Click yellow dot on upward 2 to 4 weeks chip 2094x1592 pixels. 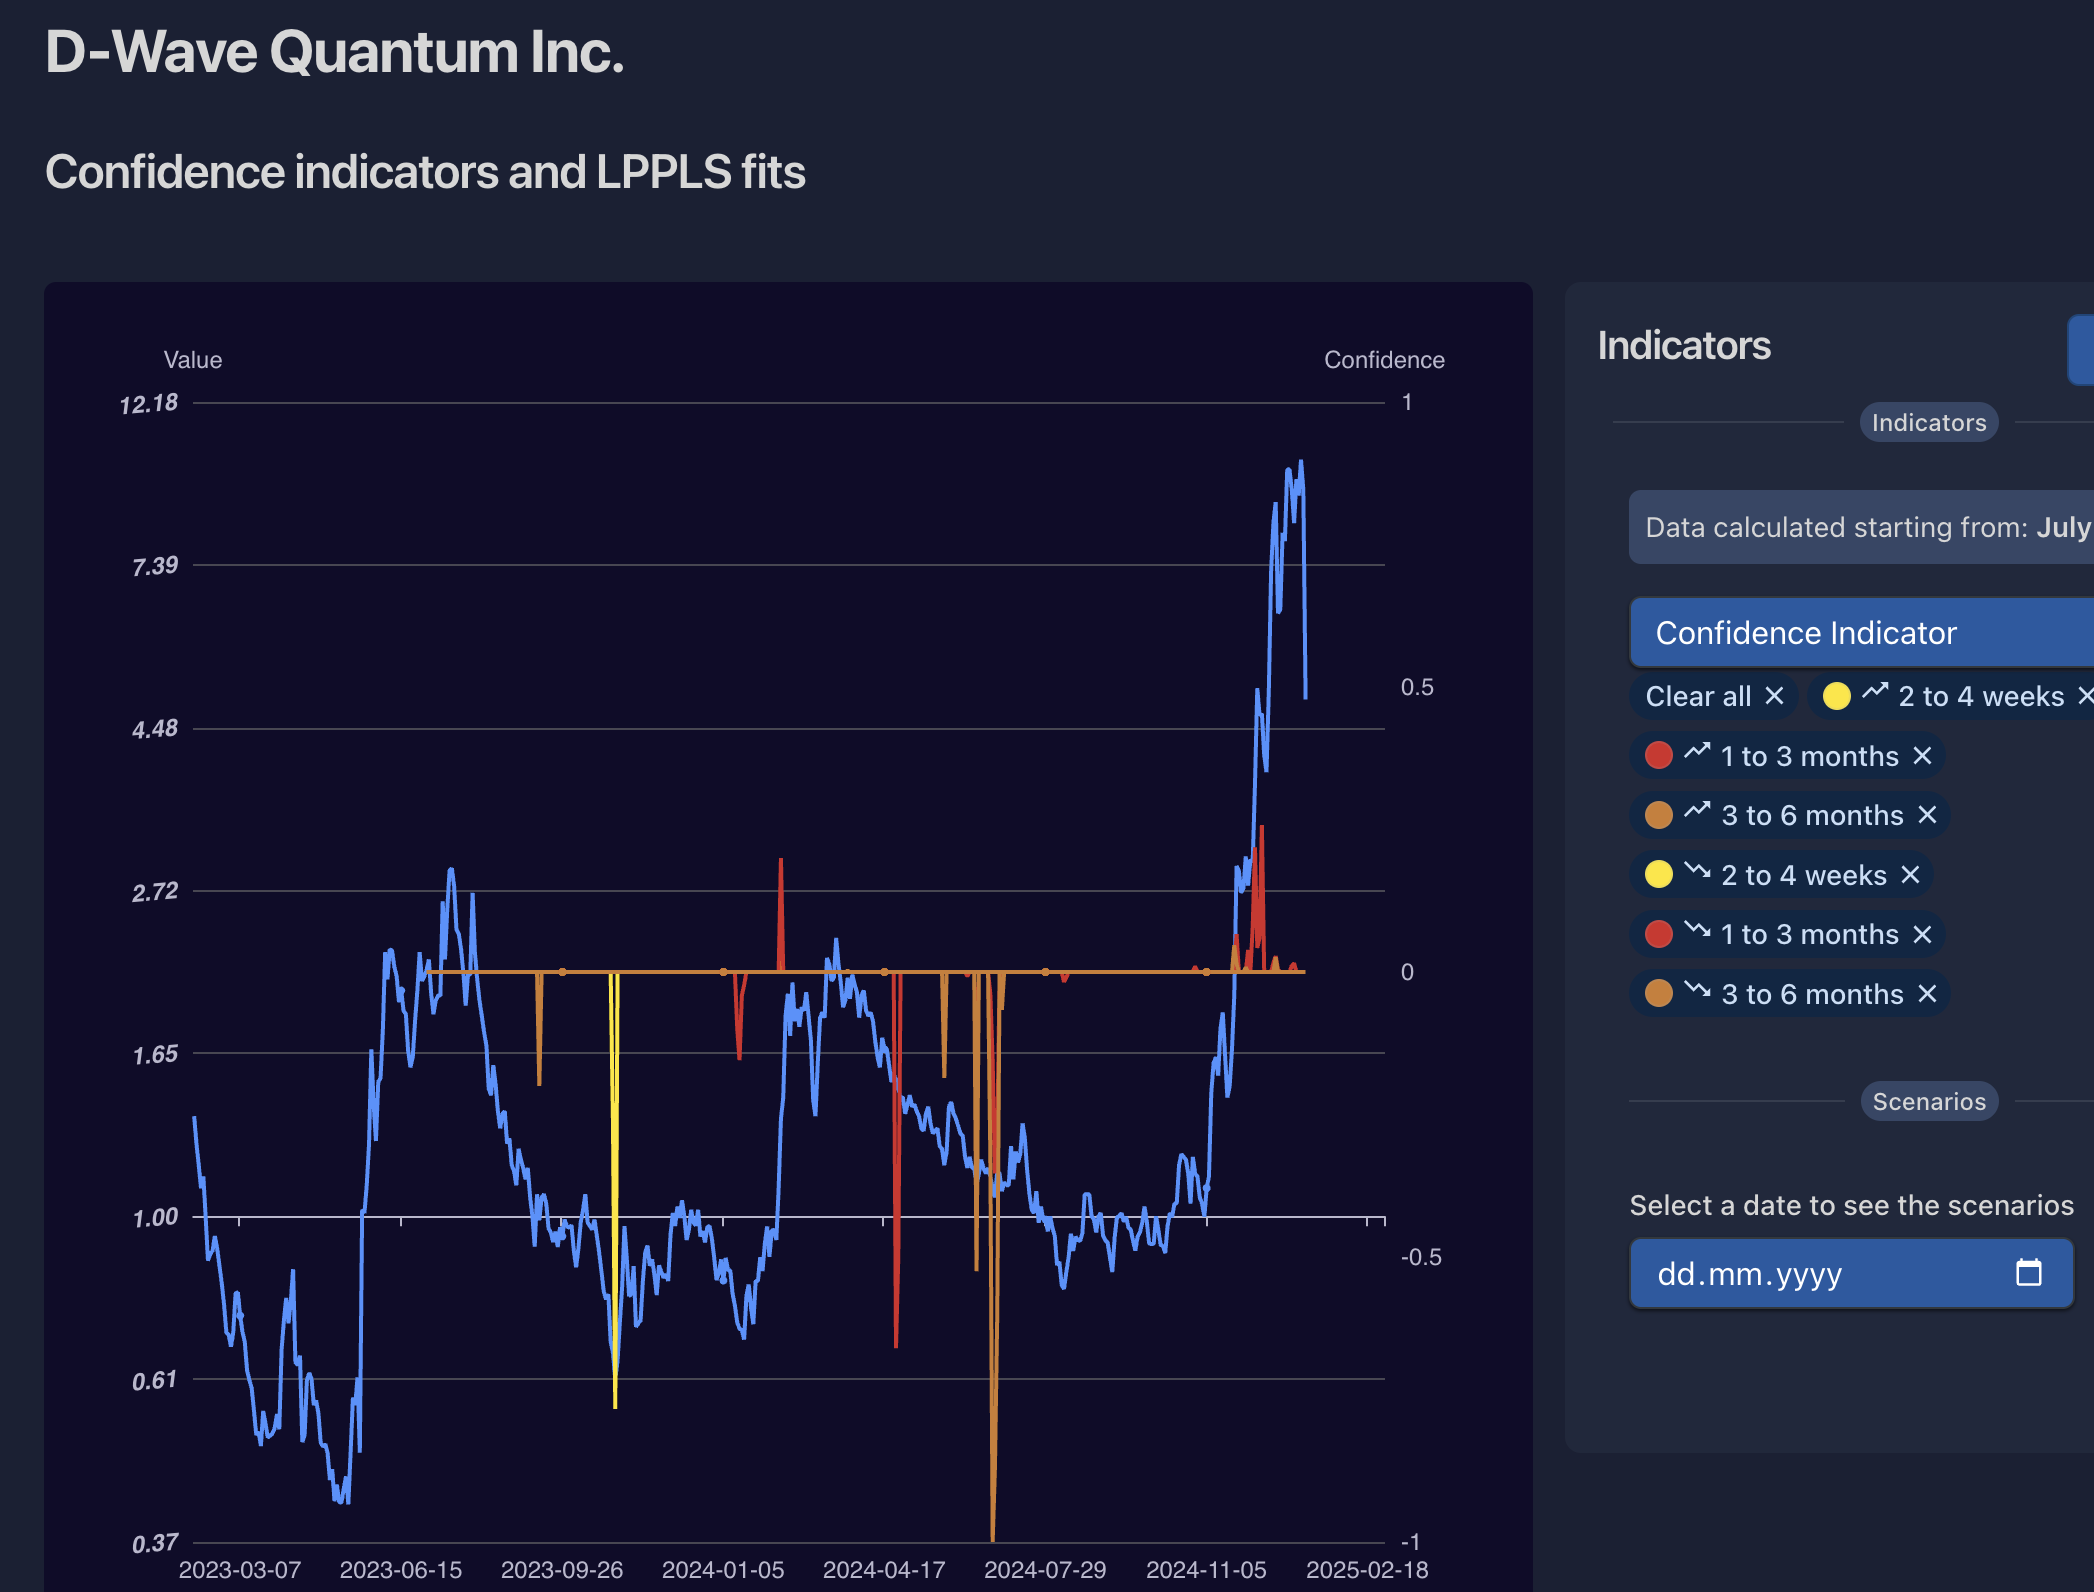click(1837, 696)
